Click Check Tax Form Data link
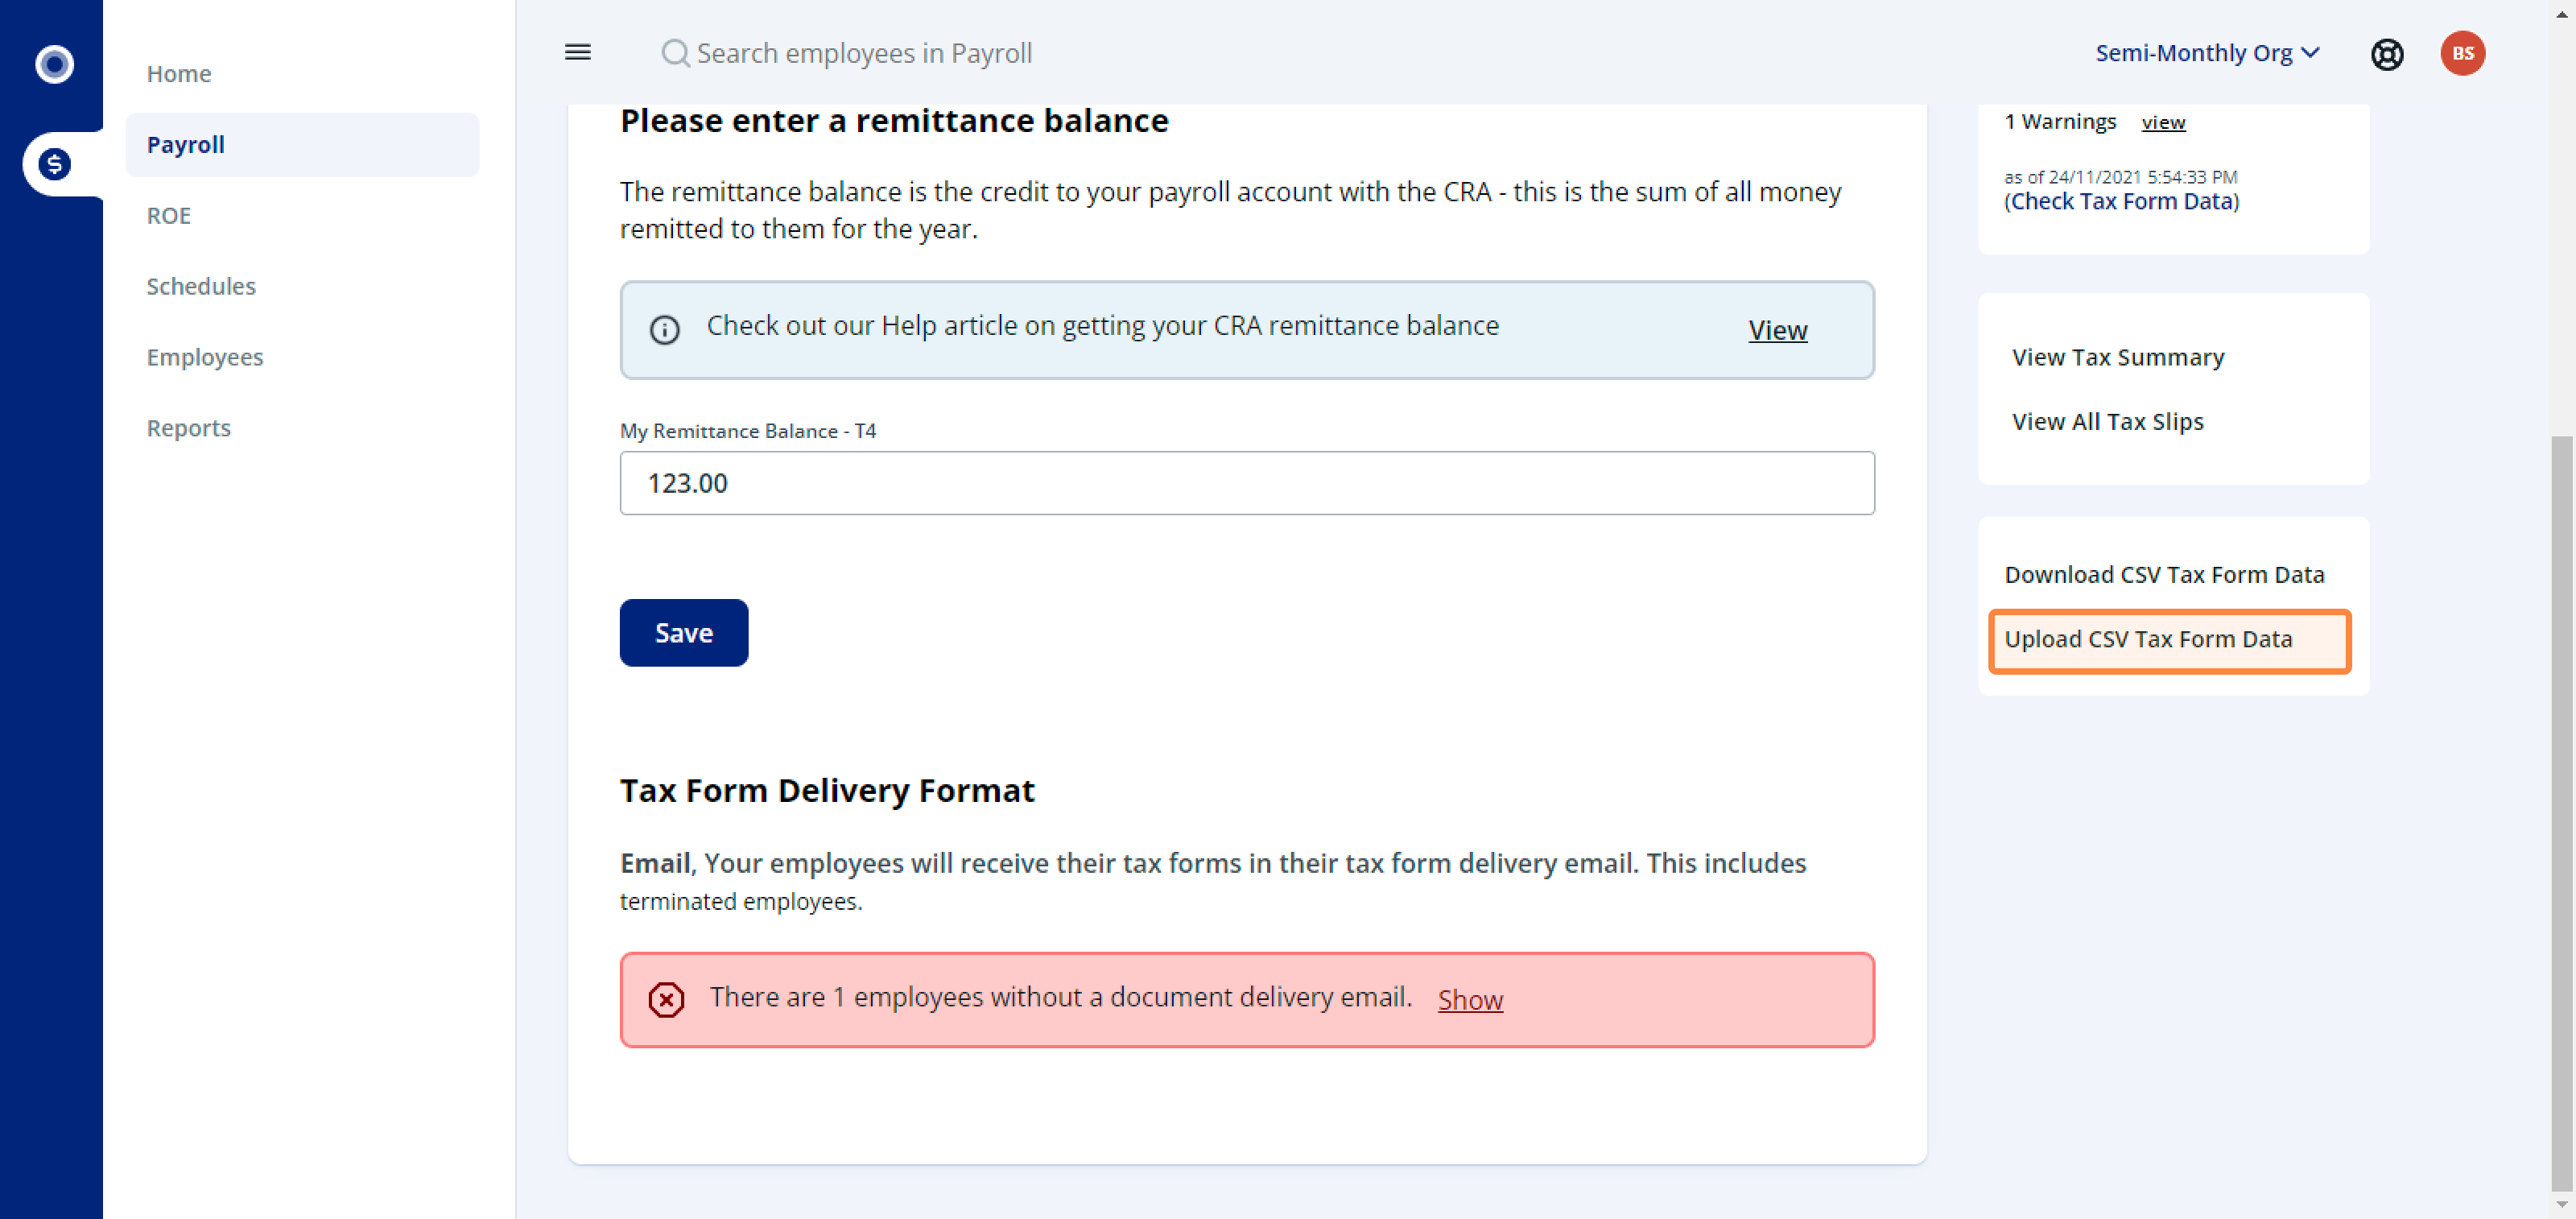The width and height of the screenshot is (2576, 1219). point(2121,201)
